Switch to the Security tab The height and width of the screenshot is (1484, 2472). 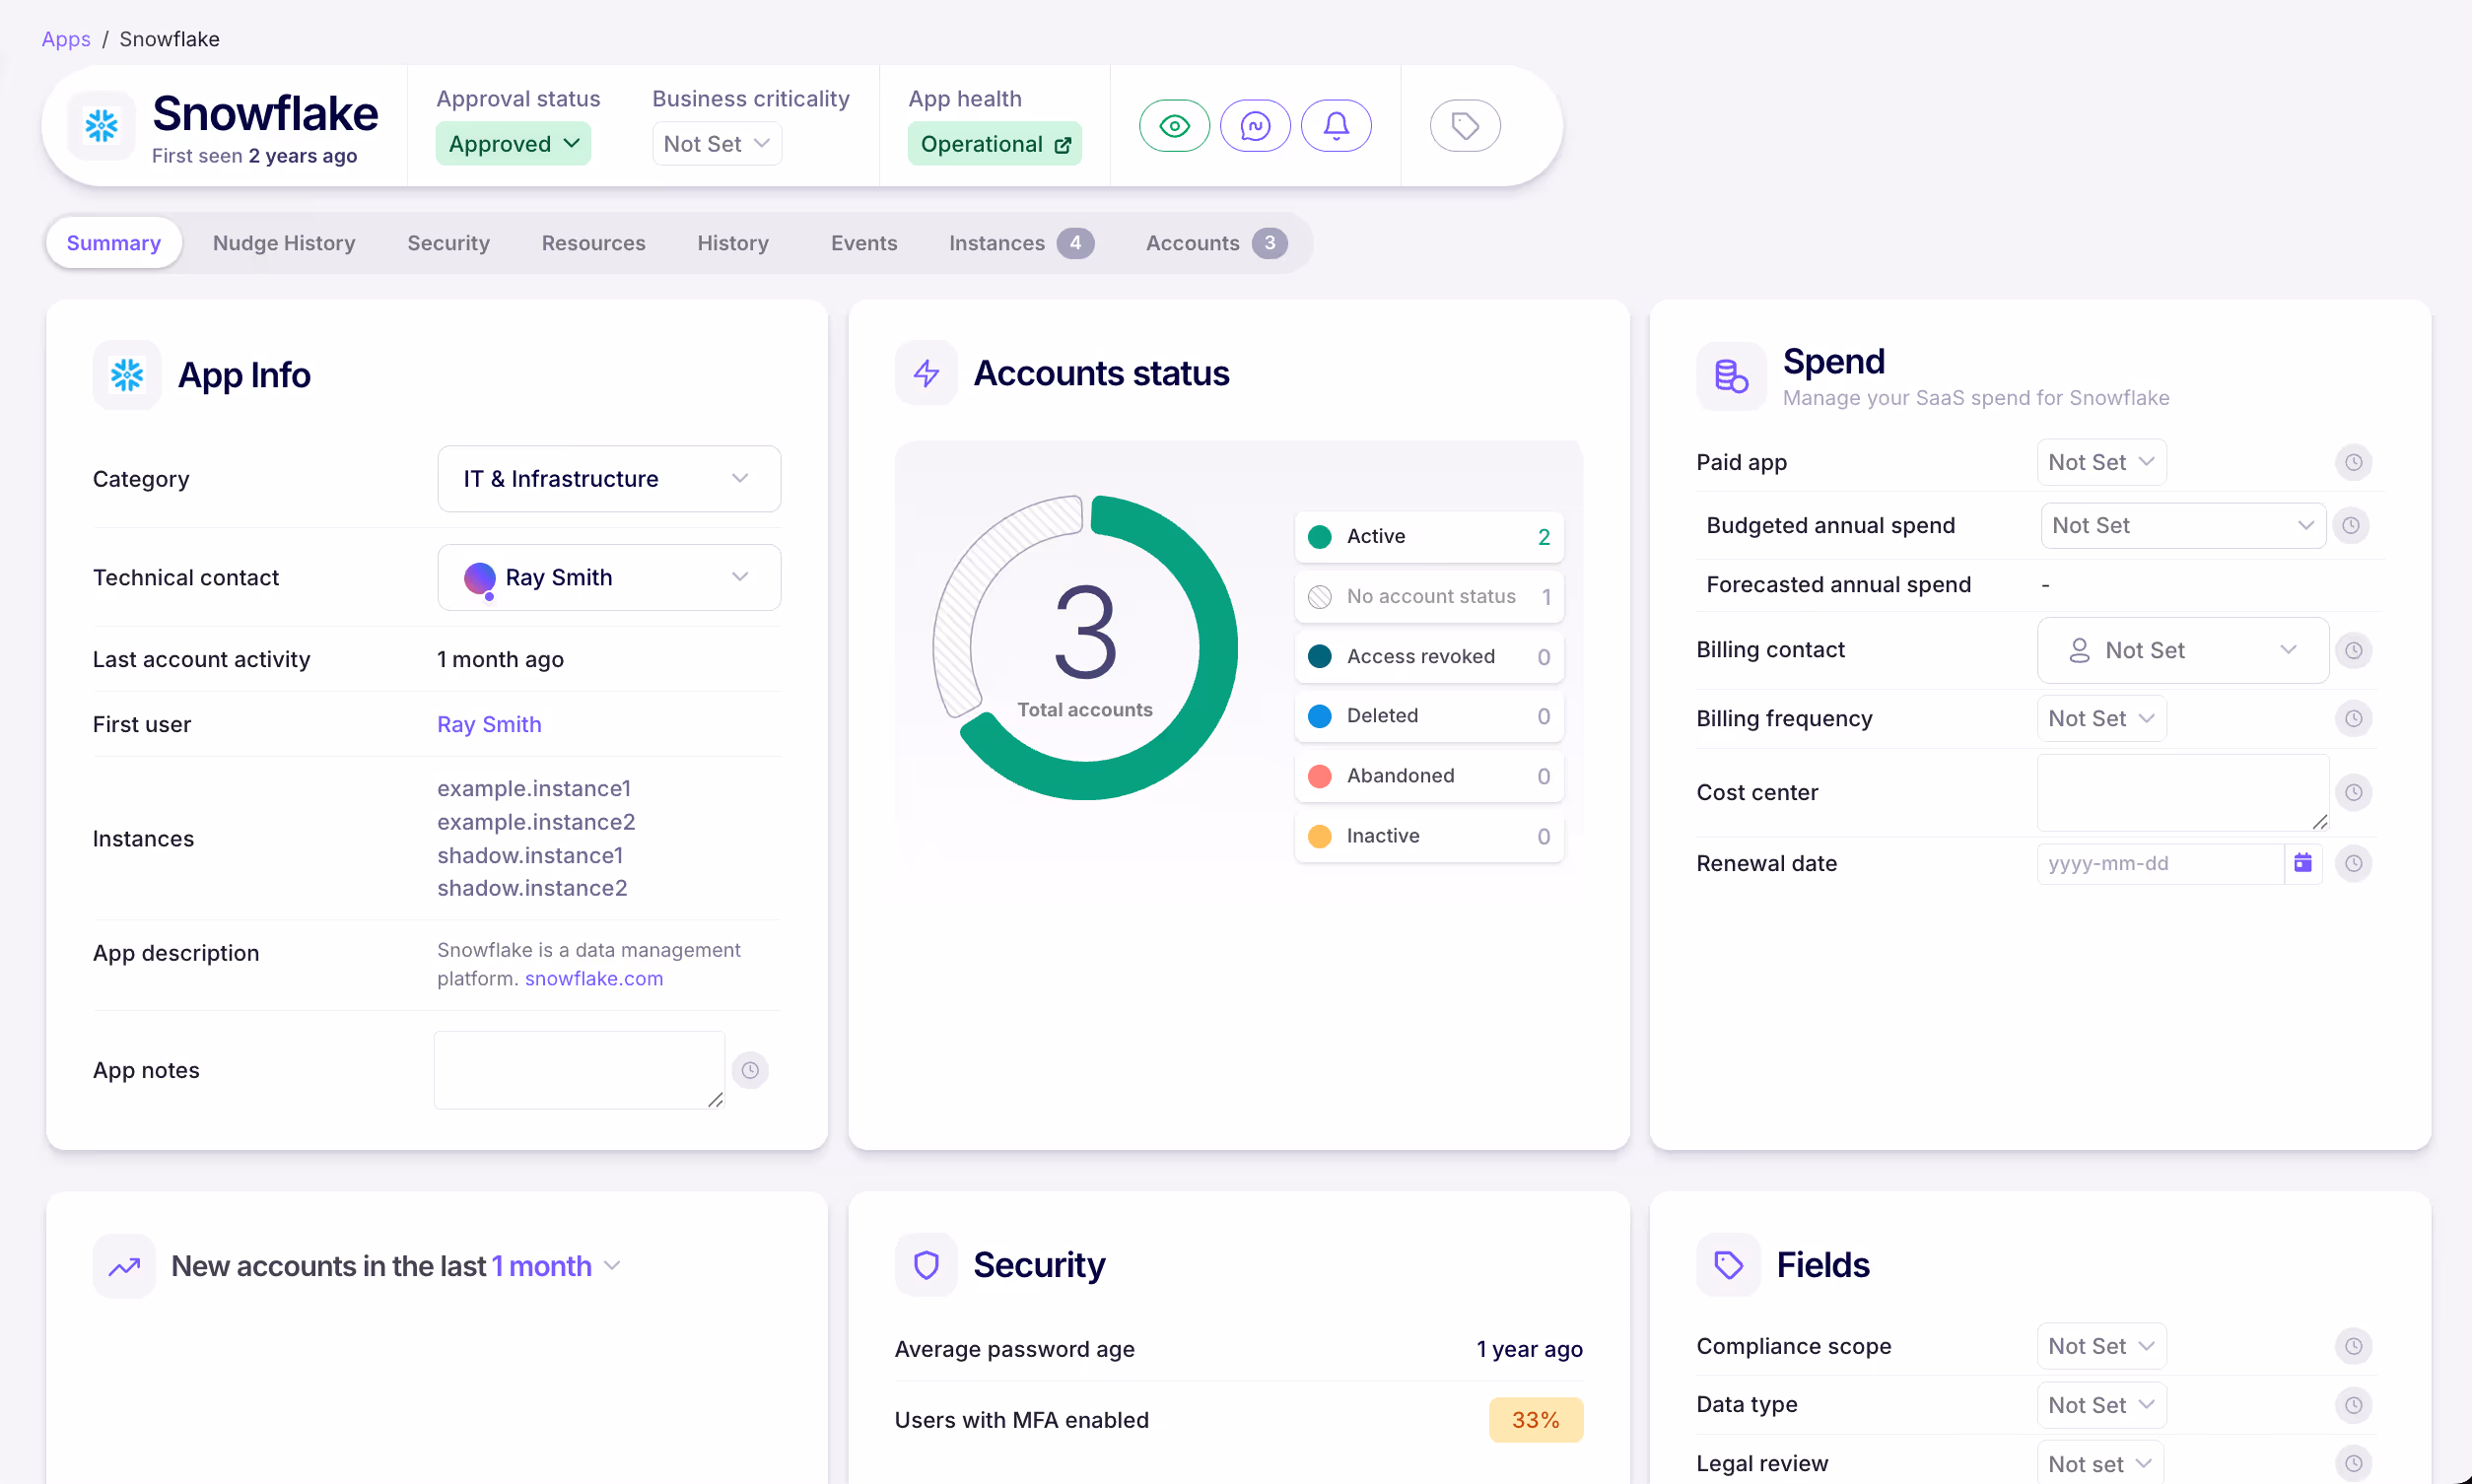(448, 243)
